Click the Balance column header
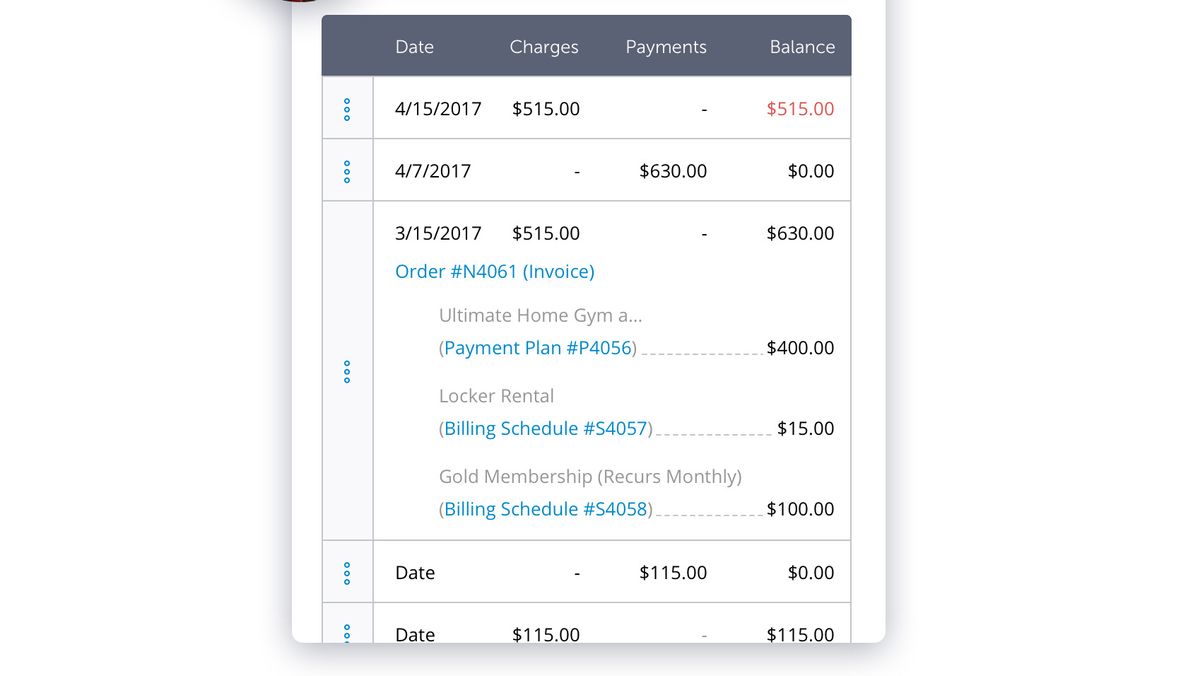The height and width of the screenshot is (676, 1200). click(802, 46)
